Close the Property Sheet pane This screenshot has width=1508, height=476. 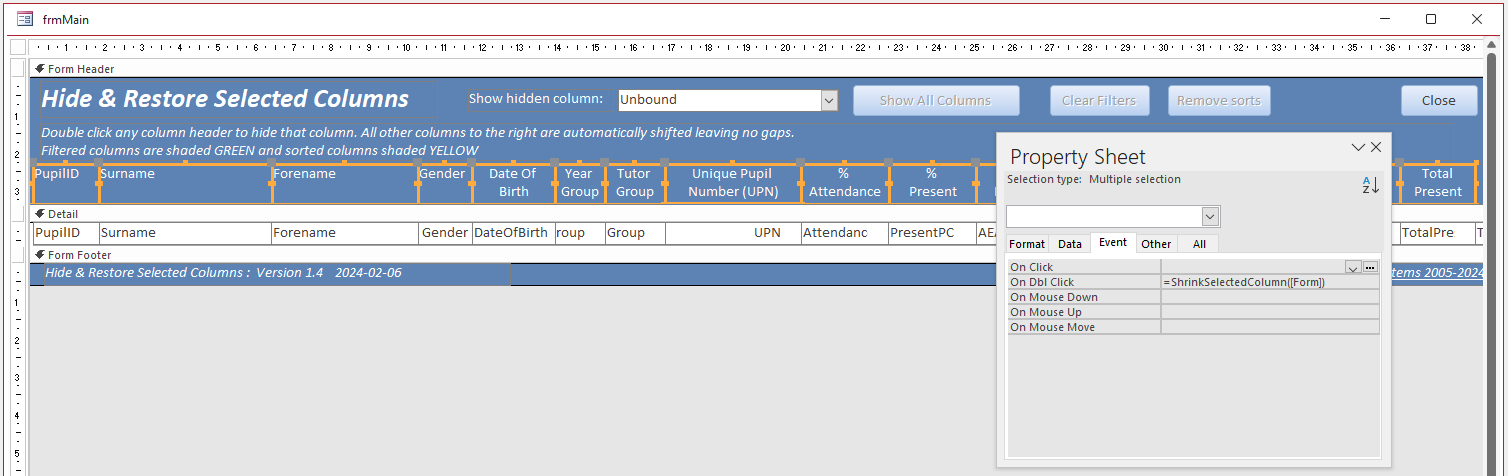(x=1376, y=147)
